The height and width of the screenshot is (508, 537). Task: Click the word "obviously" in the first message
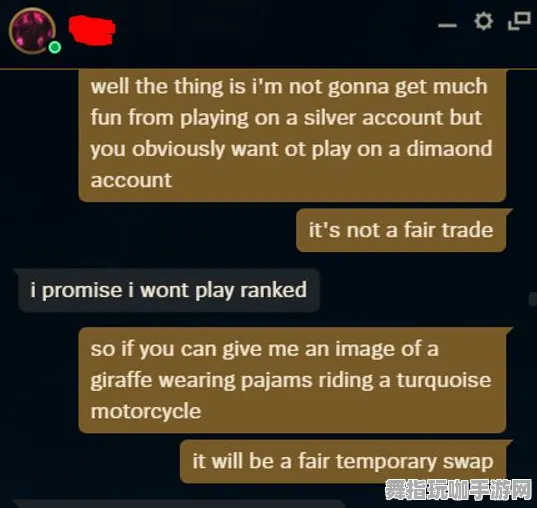178,149
